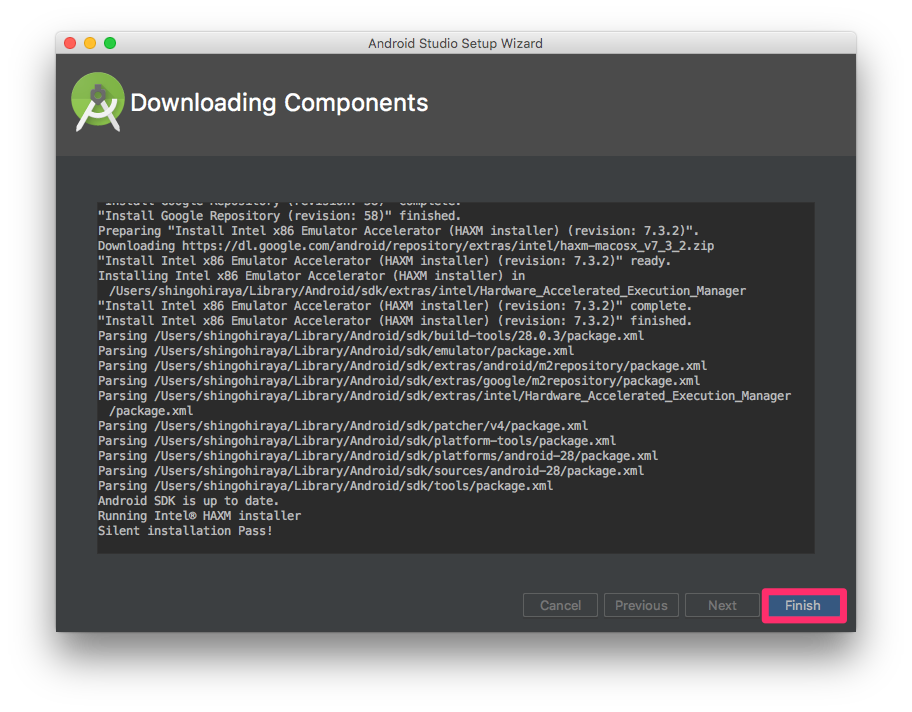Click the line 'Android SDK is up to date.'
Image resolution: width=912 pixels, height=712 pixels.
[x=188, y=500]
